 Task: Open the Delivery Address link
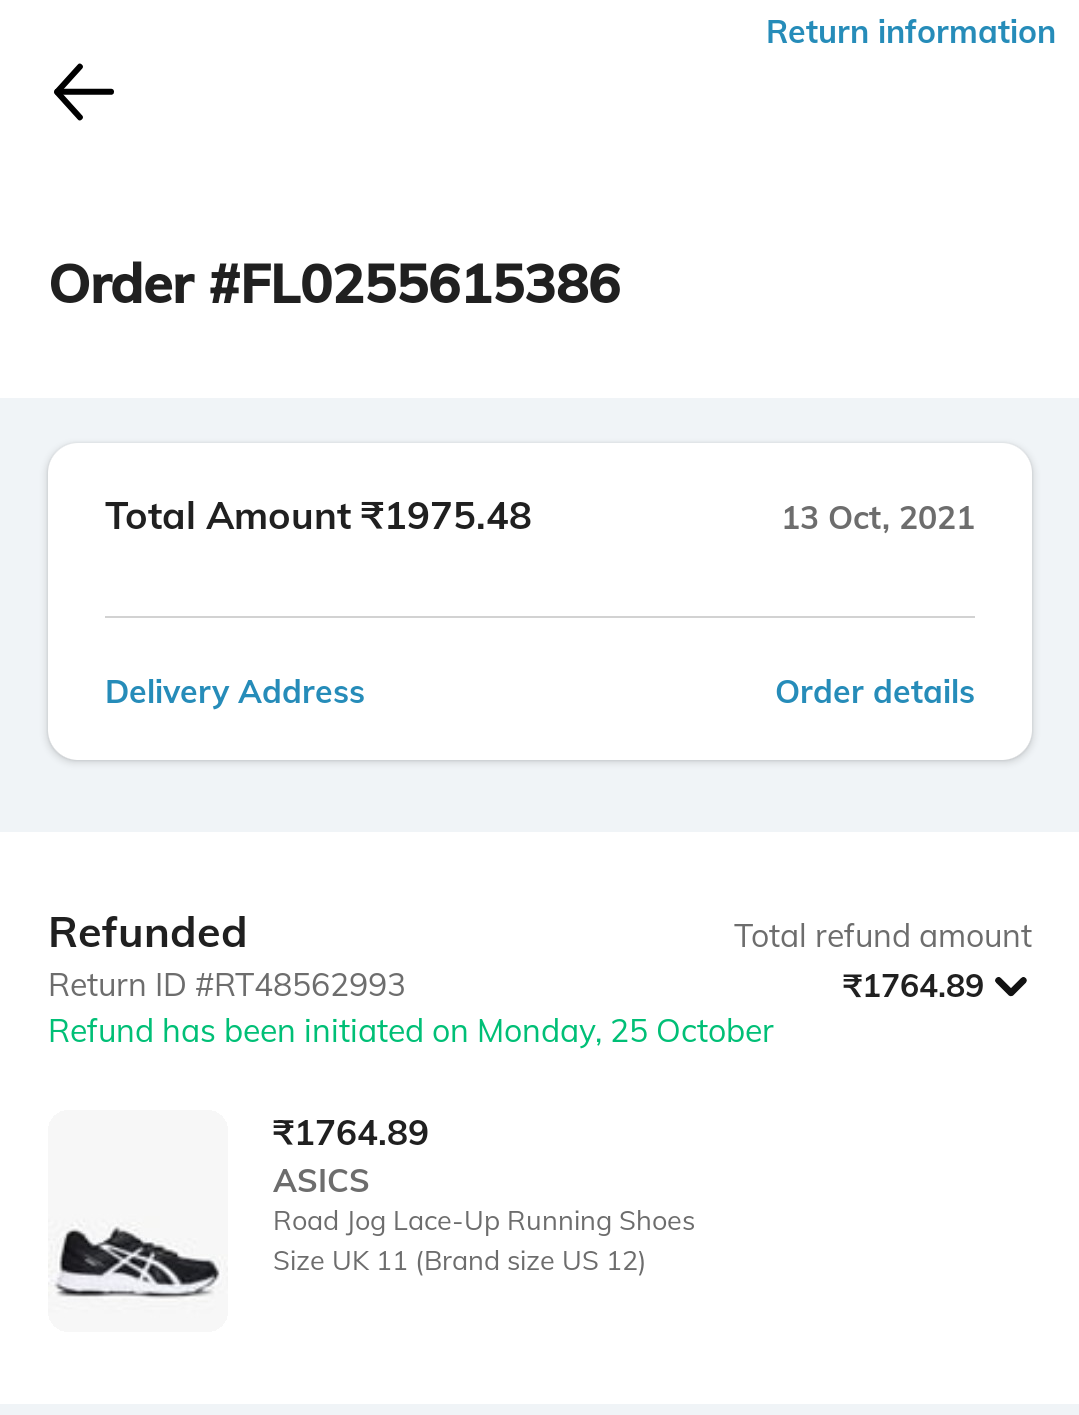coord(235,692)
